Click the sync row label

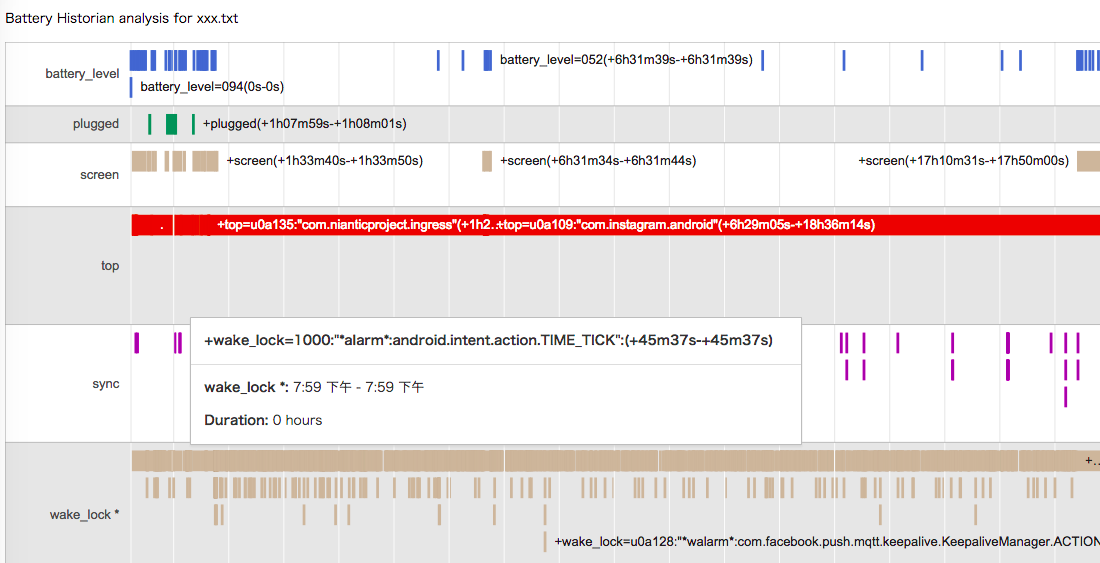coord(106,384)
